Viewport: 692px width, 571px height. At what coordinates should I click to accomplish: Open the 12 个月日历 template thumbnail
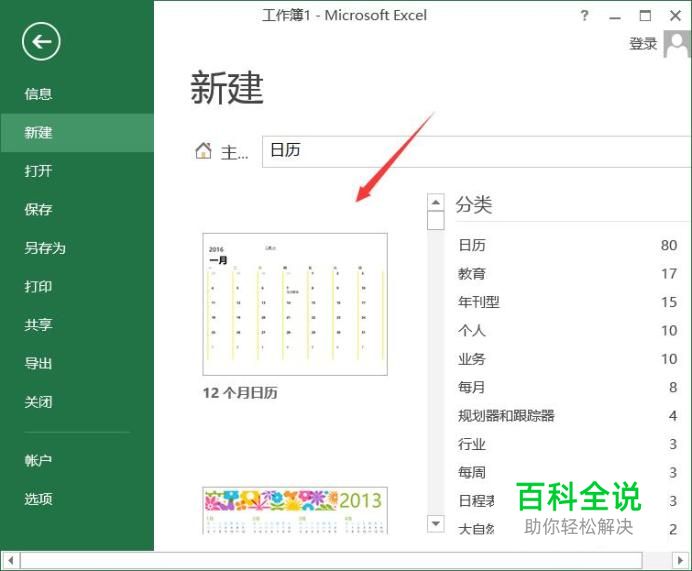(295, 304)
